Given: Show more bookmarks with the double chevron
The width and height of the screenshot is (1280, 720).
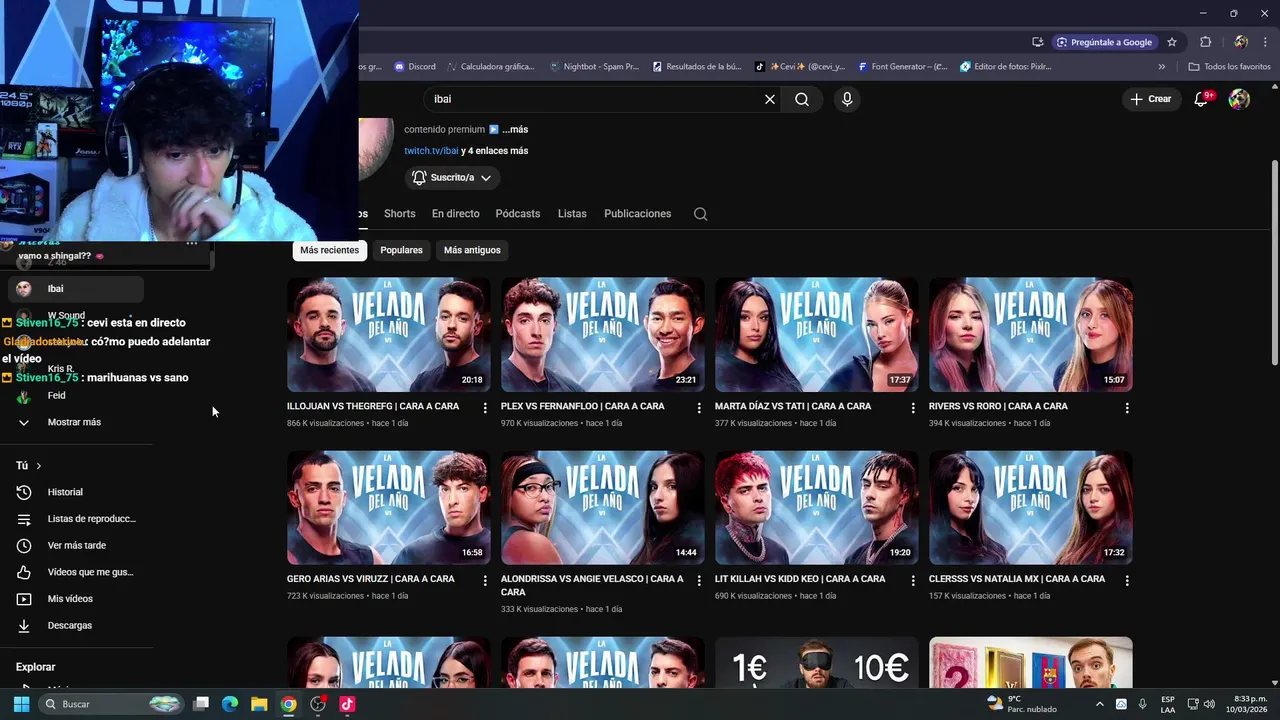Looking at the screenshot, I should point(1162,67).
